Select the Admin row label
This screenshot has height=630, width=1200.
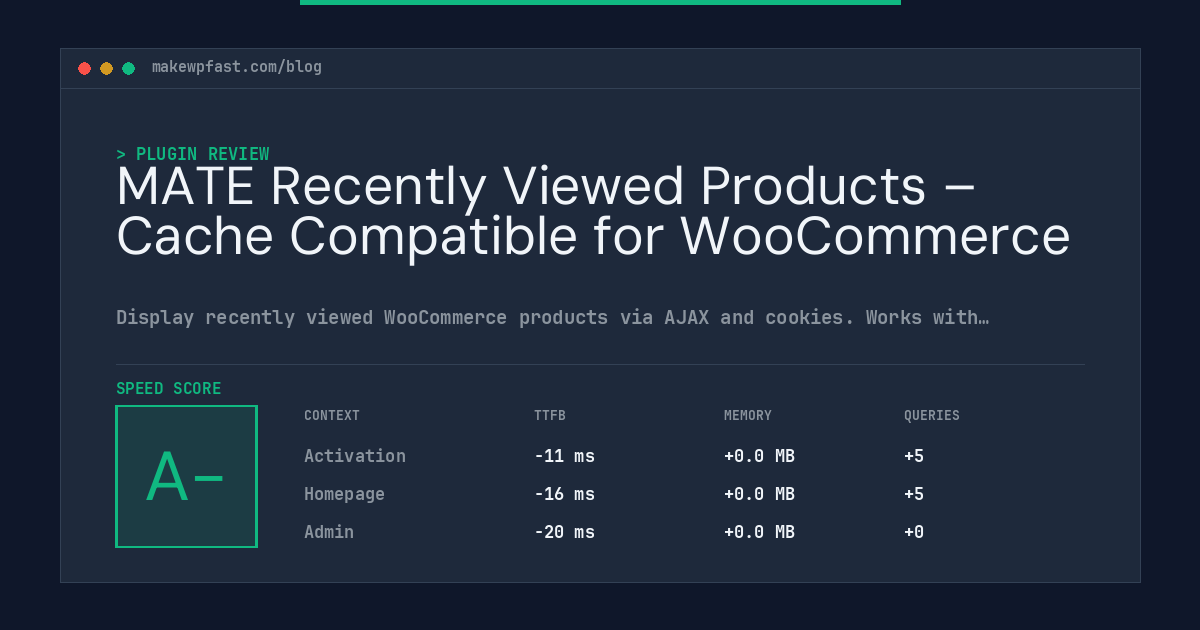point(329,532)
